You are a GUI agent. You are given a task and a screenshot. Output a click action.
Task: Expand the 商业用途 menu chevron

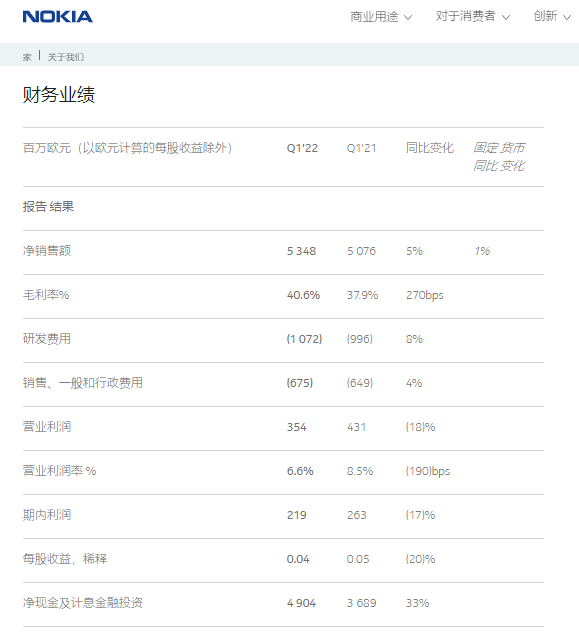click(x=408, y=17)
